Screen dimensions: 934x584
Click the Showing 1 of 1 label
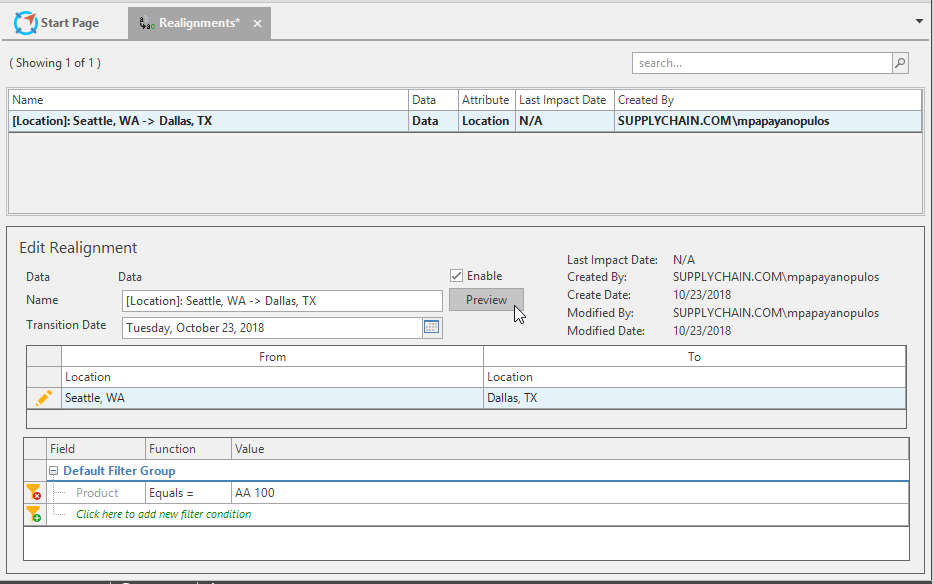coord(55,63)
